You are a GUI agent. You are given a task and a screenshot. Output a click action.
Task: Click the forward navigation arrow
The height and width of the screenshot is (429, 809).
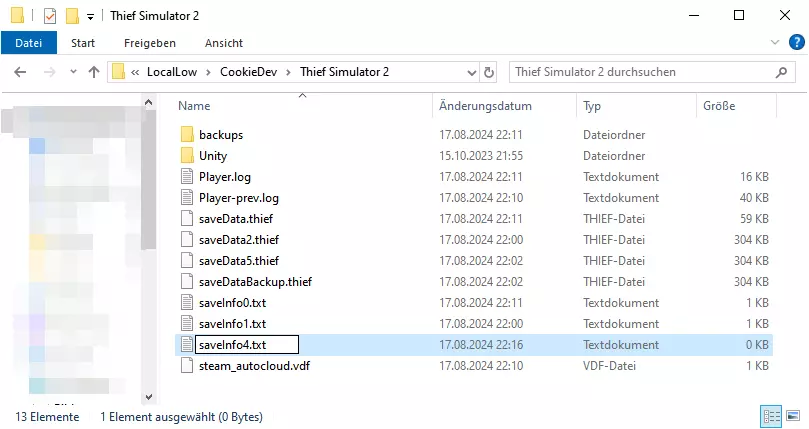tap(50, 72)
